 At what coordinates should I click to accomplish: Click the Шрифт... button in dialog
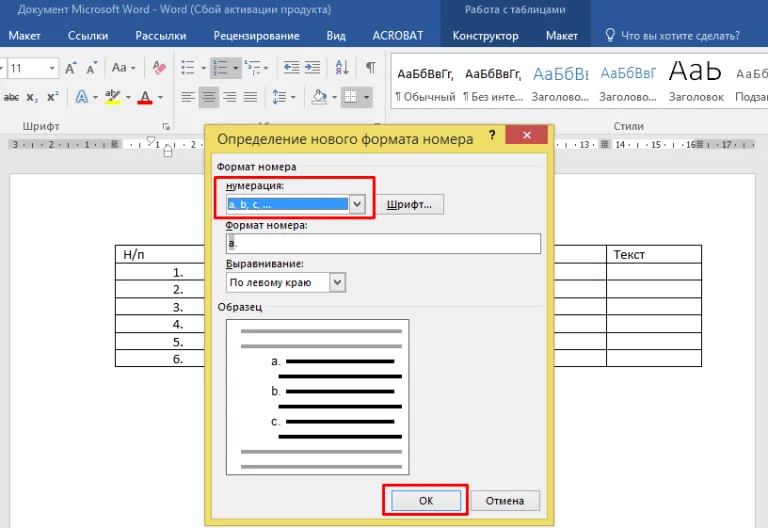click(x=409, y=204)
